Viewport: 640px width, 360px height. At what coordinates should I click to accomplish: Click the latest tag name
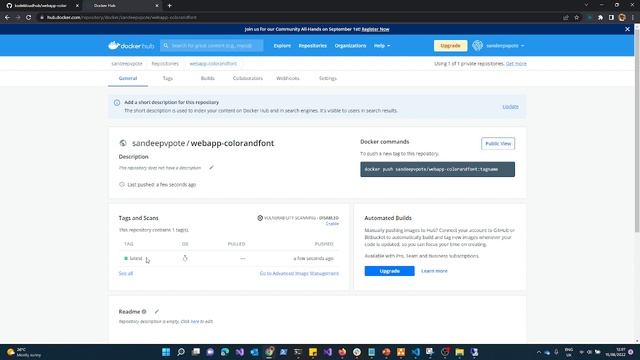pos(136,258)
